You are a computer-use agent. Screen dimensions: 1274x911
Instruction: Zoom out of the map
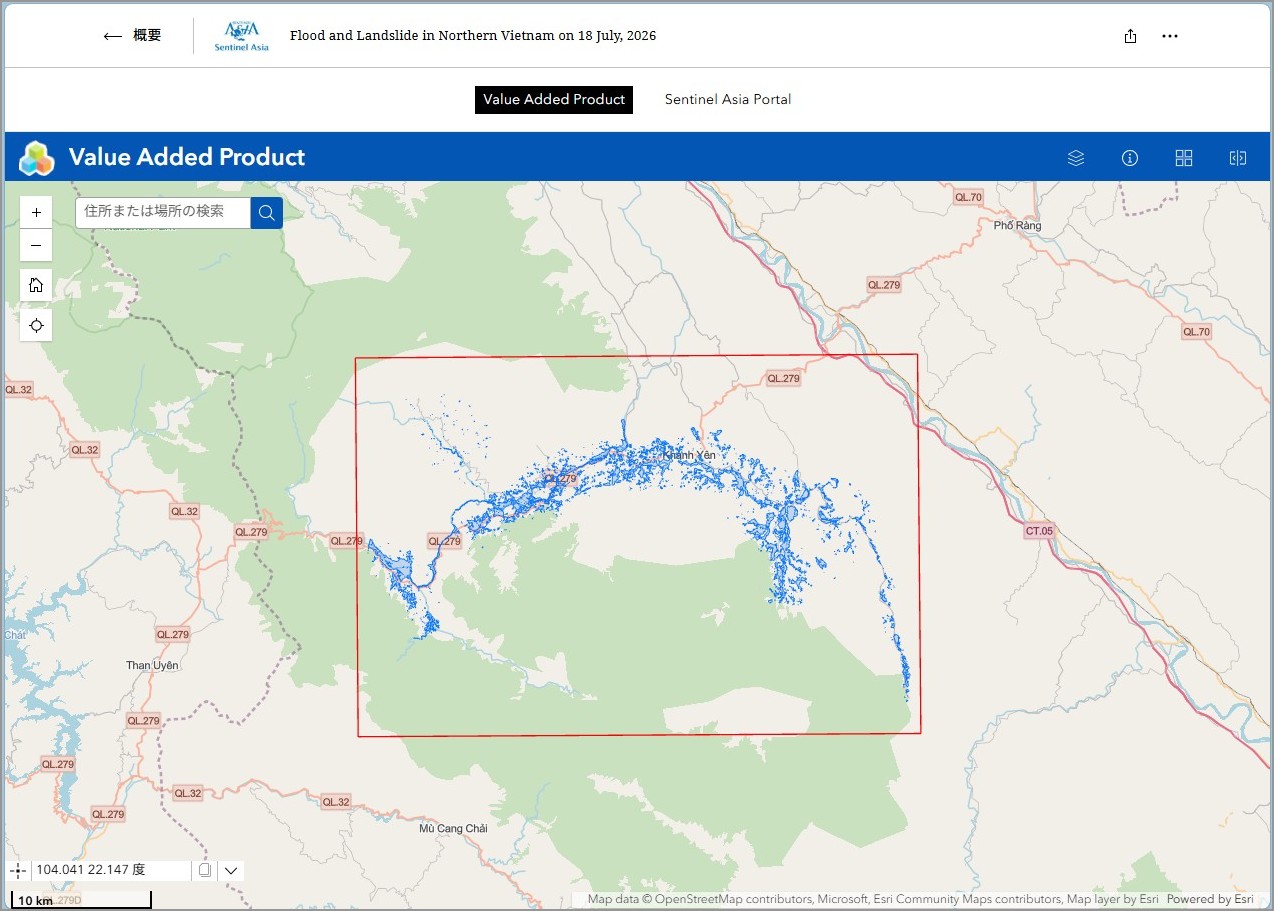pyautogui.click(x=36, y=245)
